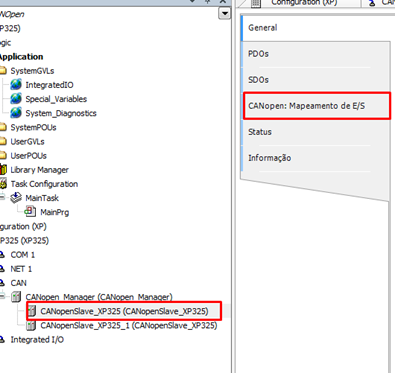The height and width of the screenshot is (373, 395).
Task: Open the SDOs tab
Action: pyautogui.click(x=316, y=80)
